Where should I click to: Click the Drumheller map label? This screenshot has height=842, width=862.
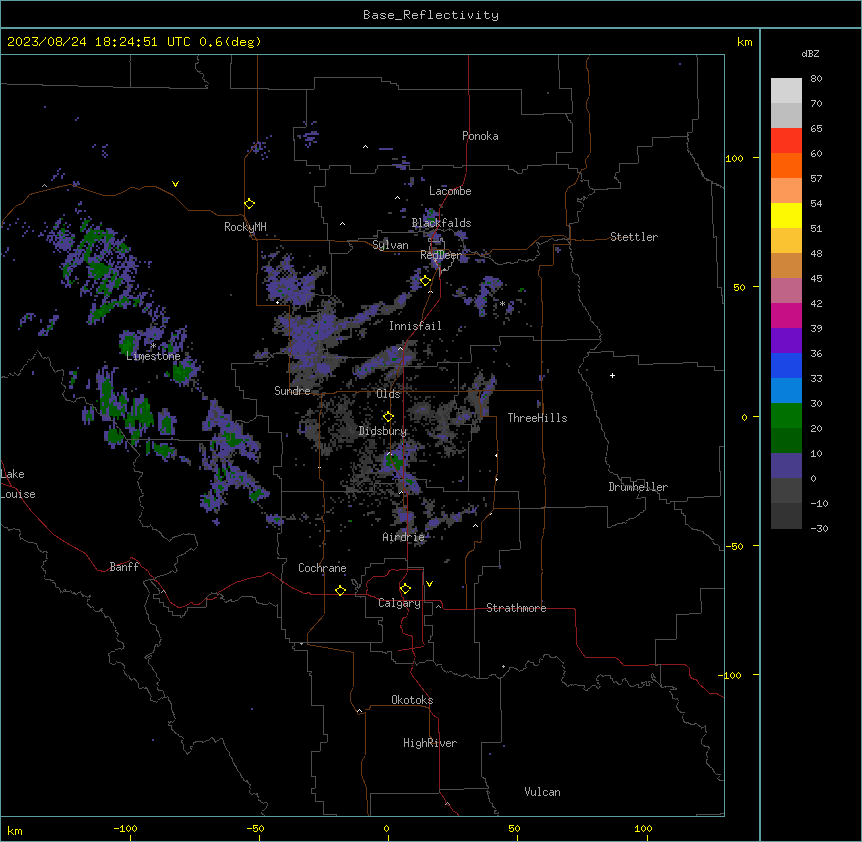pyautogui.click(x=638, y=487)
